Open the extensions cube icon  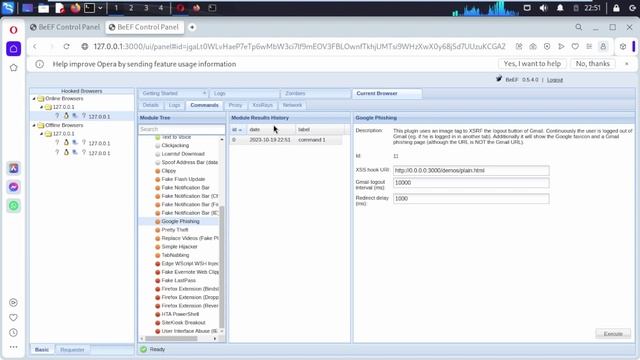623,47
